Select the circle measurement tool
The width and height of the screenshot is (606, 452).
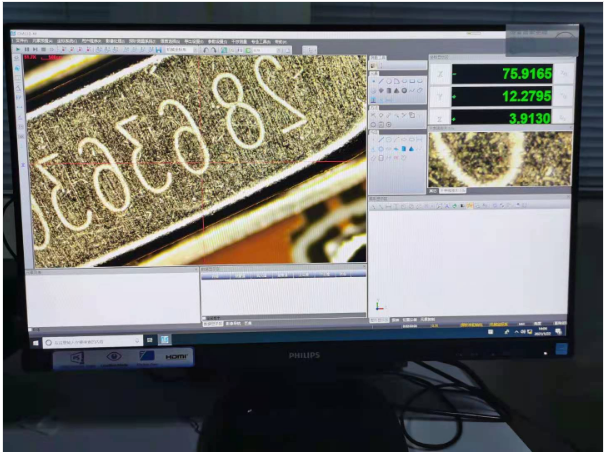click(x=390, y=81)
